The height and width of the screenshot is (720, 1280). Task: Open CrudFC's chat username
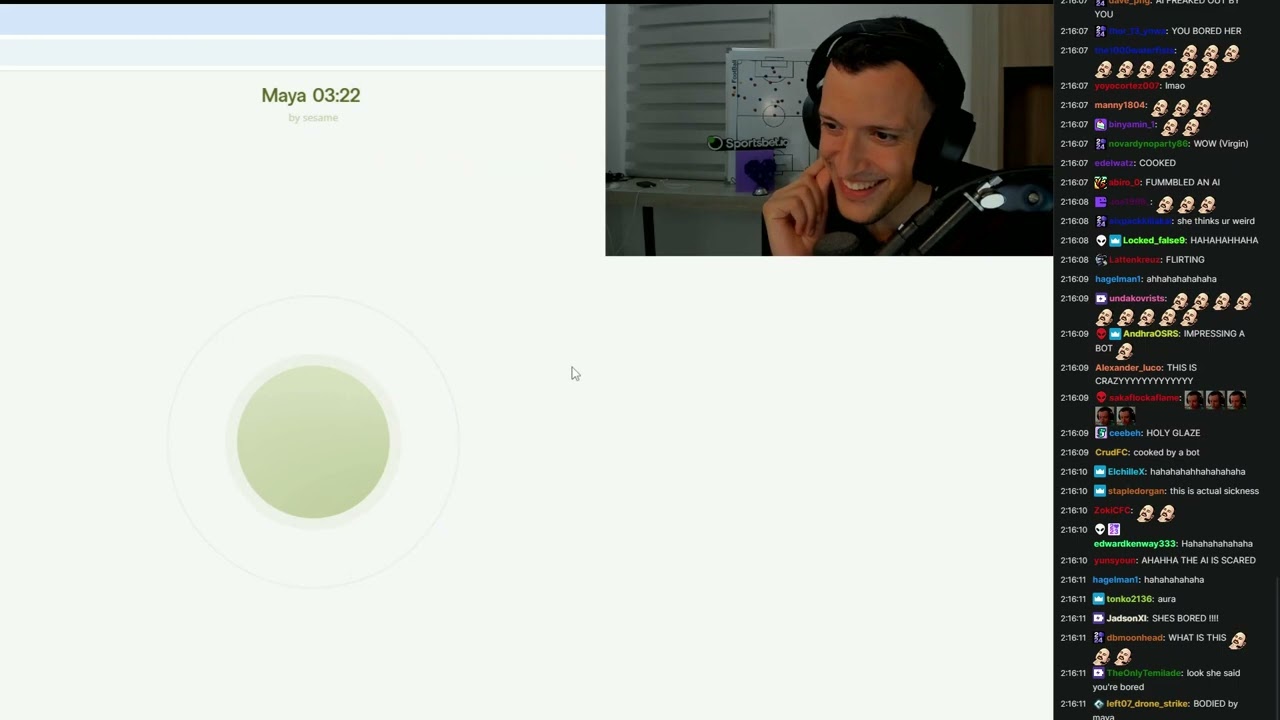coord(1111,453)
